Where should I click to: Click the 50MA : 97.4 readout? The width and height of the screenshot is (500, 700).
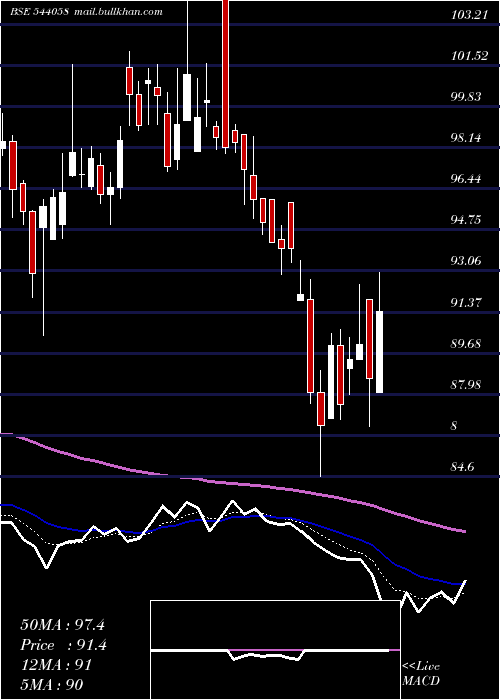coord(62,625)
